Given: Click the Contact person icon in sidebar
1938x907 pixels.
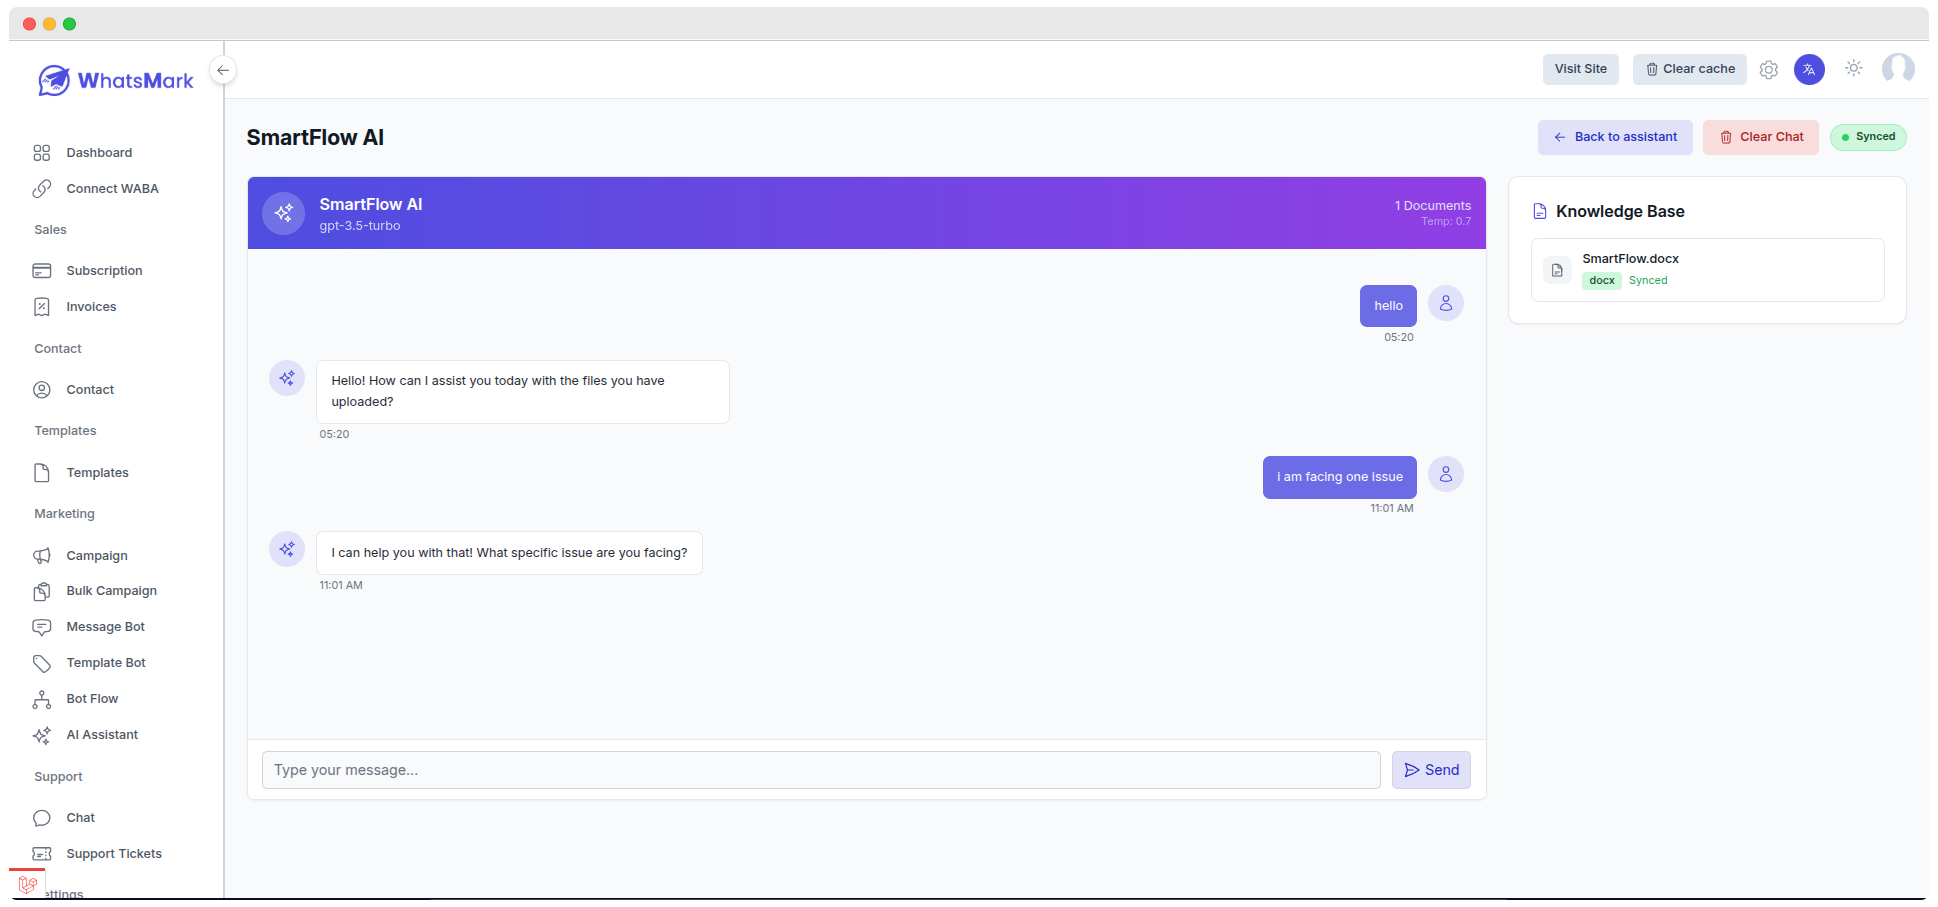Looking at the screenshot, I should click(42, 390).
